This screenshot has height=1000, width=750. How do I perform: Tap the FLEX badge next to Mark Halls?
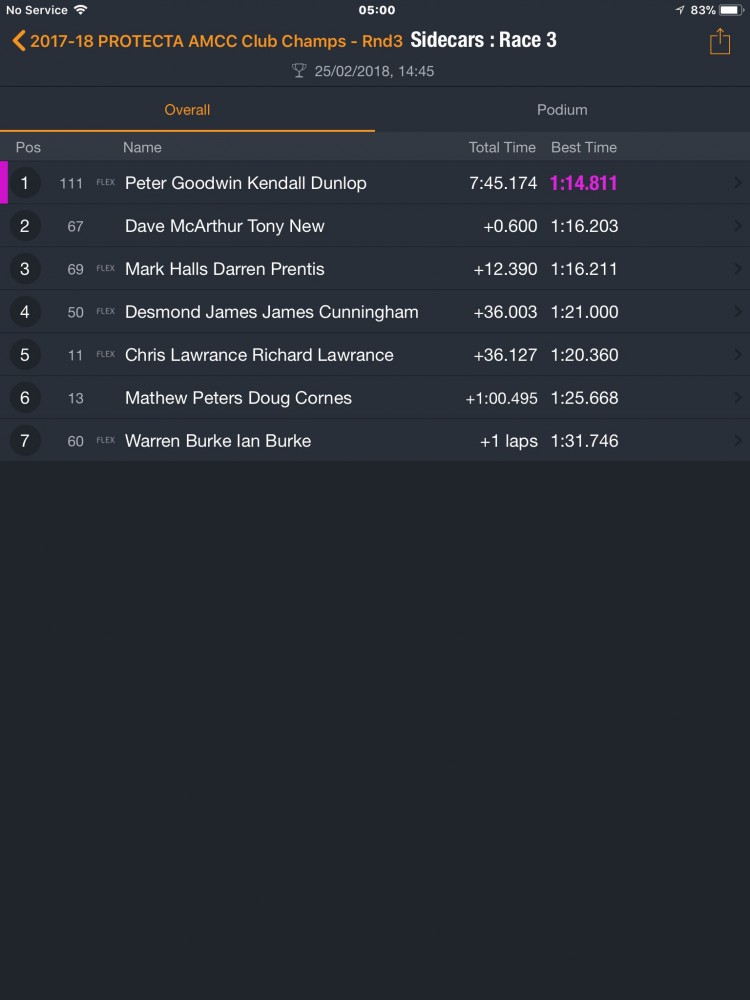(105, 269)
